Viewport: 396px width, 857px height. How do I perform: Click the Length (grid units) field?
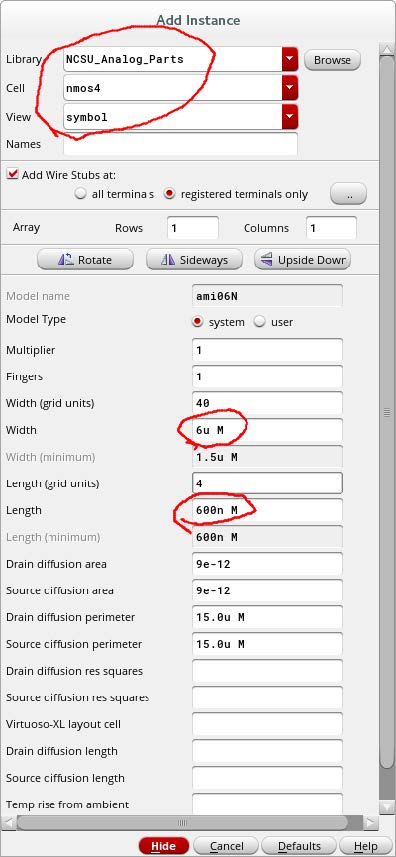click(x=268, y=483)
